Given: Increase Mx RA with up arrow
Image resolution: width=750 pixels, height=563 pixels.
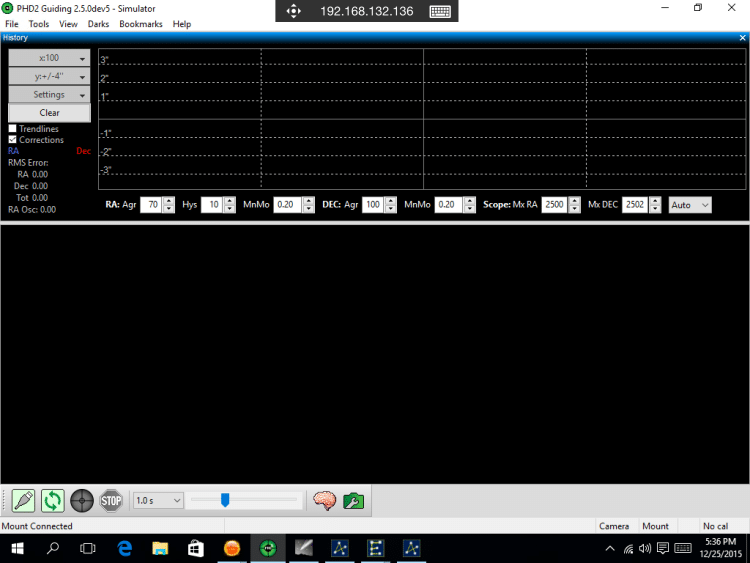Looking at the screenshot, I should point(574,201).
